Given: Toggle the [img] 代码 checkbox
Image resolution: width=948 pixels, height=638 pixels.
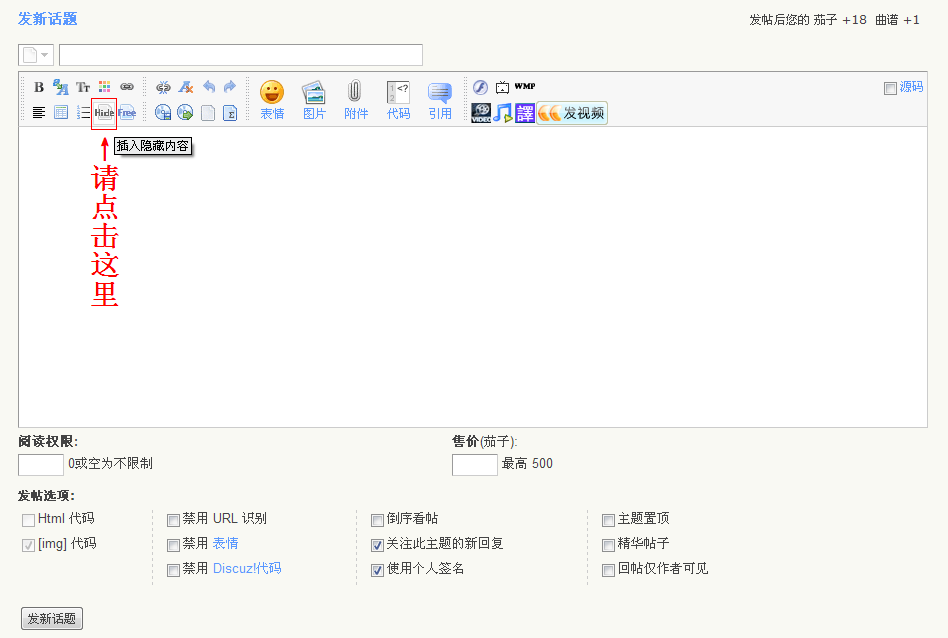Looking at the screenshot, I should (x=28, y=545).
